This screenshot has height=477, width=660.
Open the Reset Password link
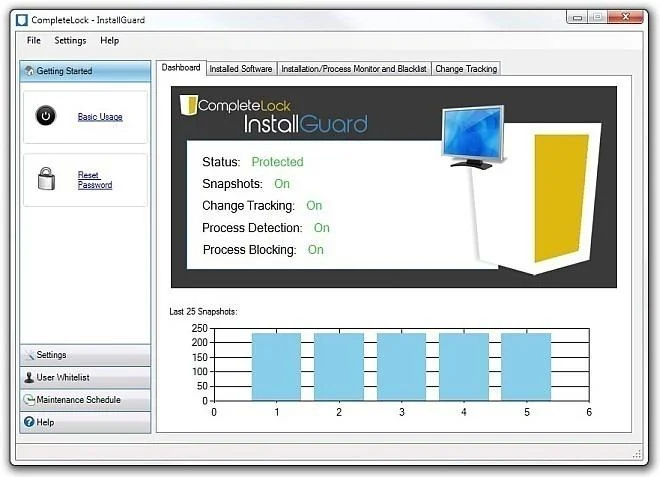tap(95, 180)
